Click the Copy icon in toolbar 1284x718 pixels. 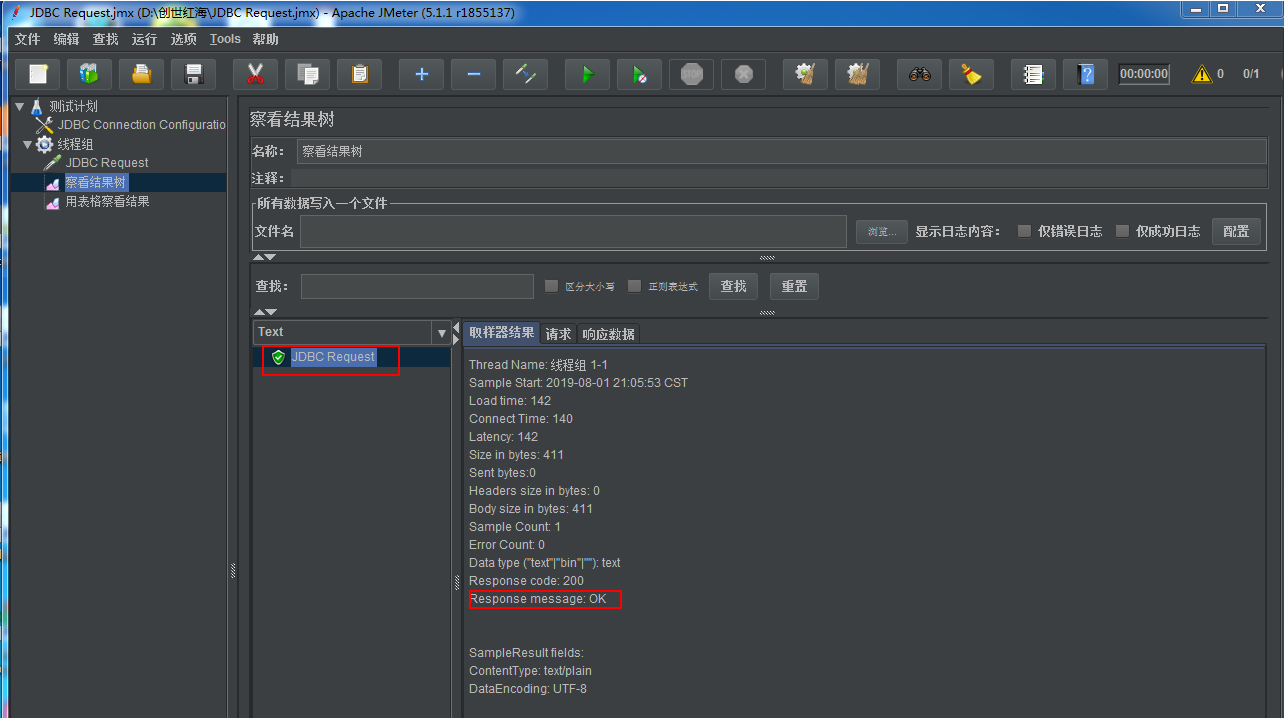(308, 74)
